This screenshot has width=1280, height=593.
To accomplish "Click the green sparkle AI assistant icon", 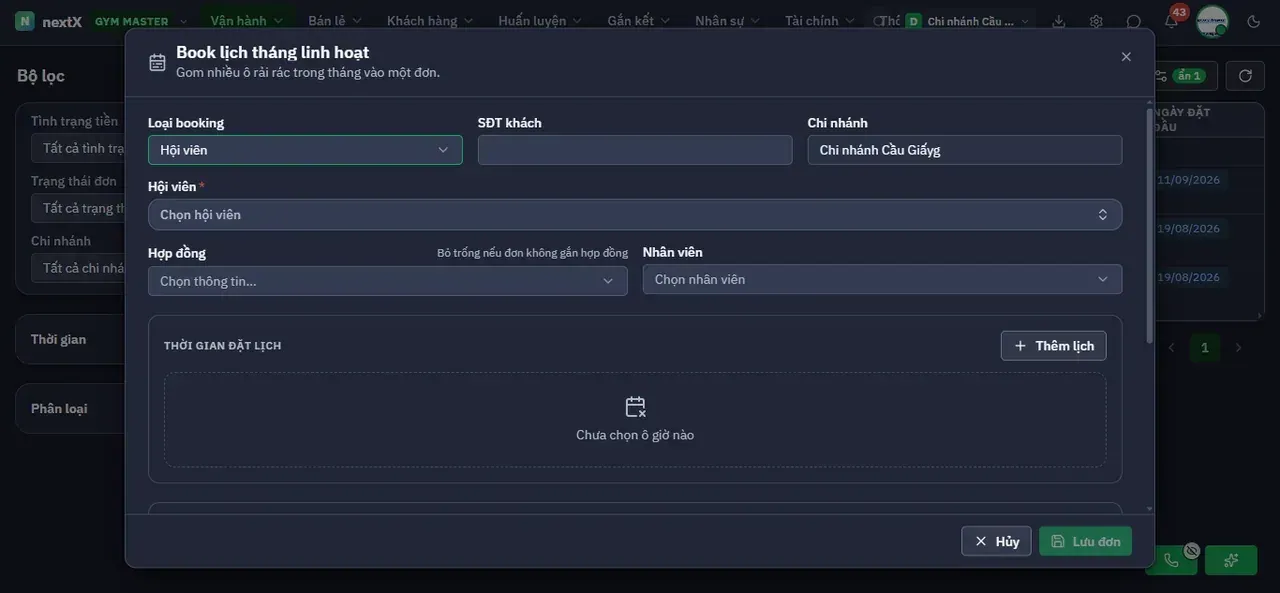I will (x=1231, y=560).
